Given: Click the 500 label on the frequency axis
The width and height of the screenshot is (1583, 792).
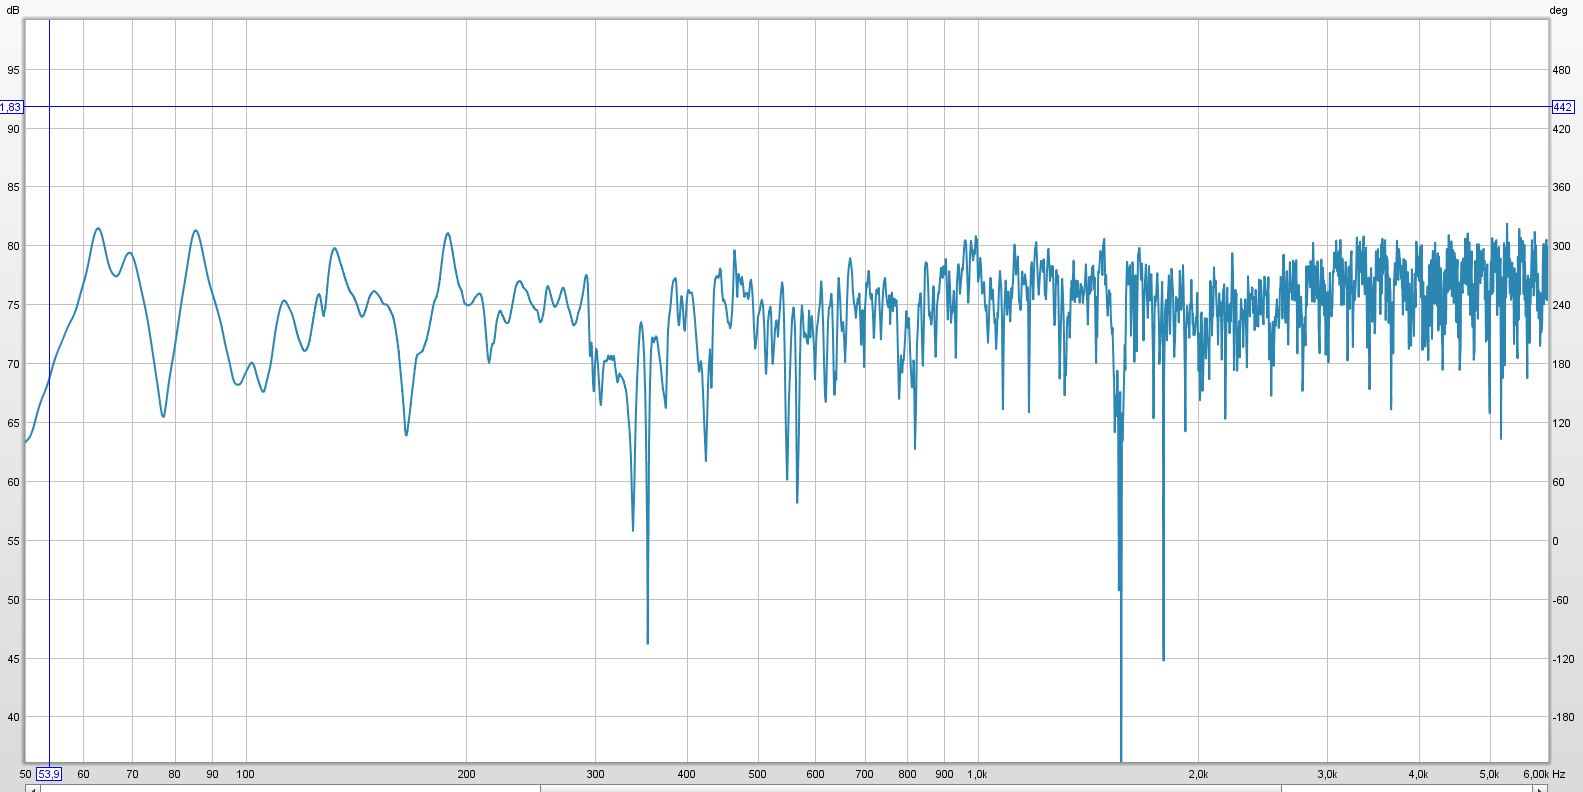Looking at the screenshot, I should (x=758, y=774).
